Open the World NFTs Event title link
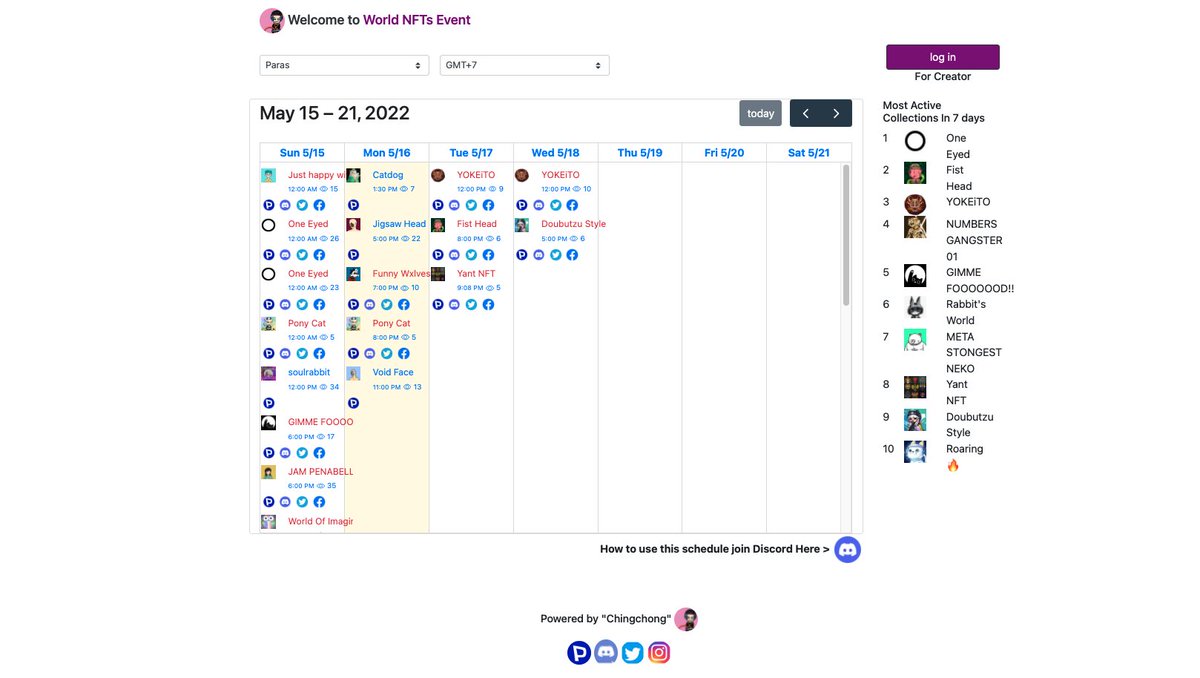The image size is (1200, 678). pos(417,20)
